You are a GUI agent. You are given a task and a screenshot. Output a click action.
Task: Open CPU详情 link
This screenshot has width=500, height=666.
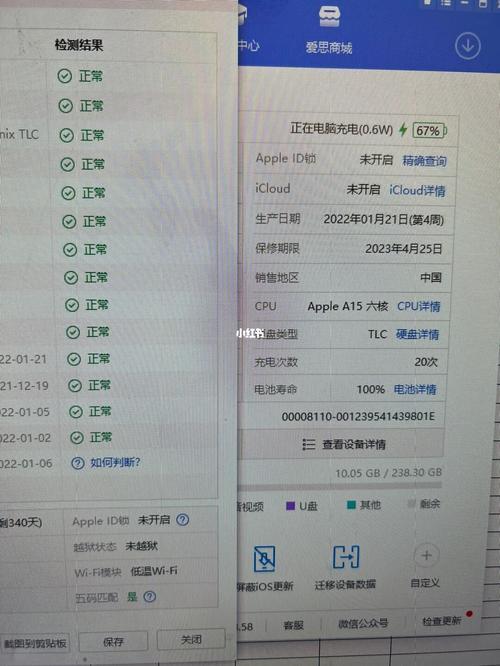point(418,306)
